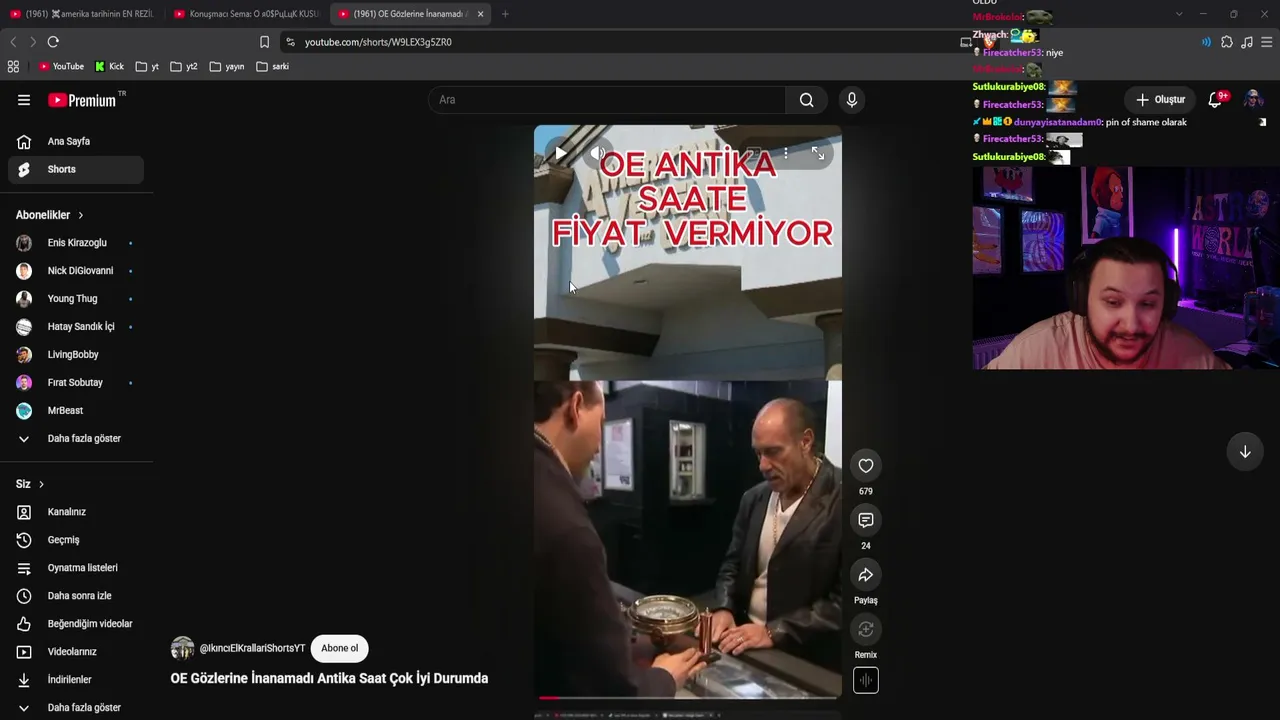Open the browser main menu
The image size is (1280, 720).
tap(1267, 42)
